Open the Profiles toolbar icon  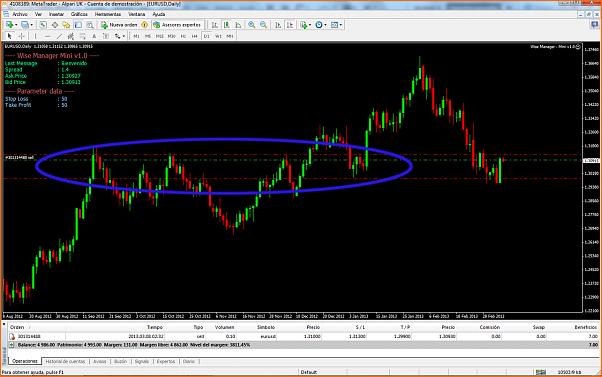(25, 25)
